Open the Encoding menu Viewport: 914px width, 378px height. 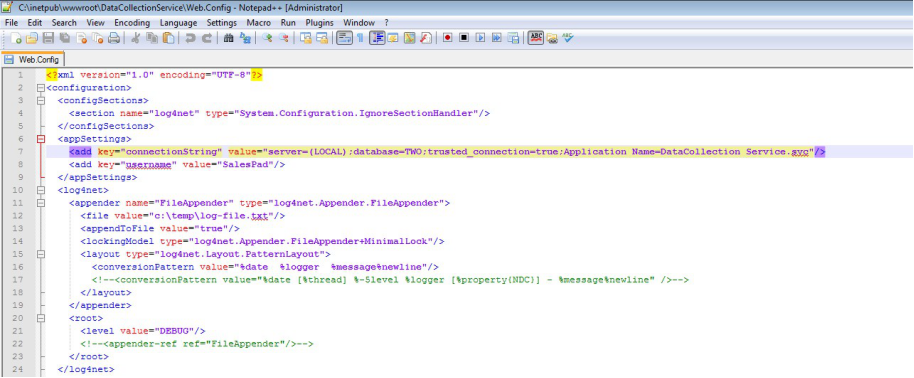tap(132, 23)
